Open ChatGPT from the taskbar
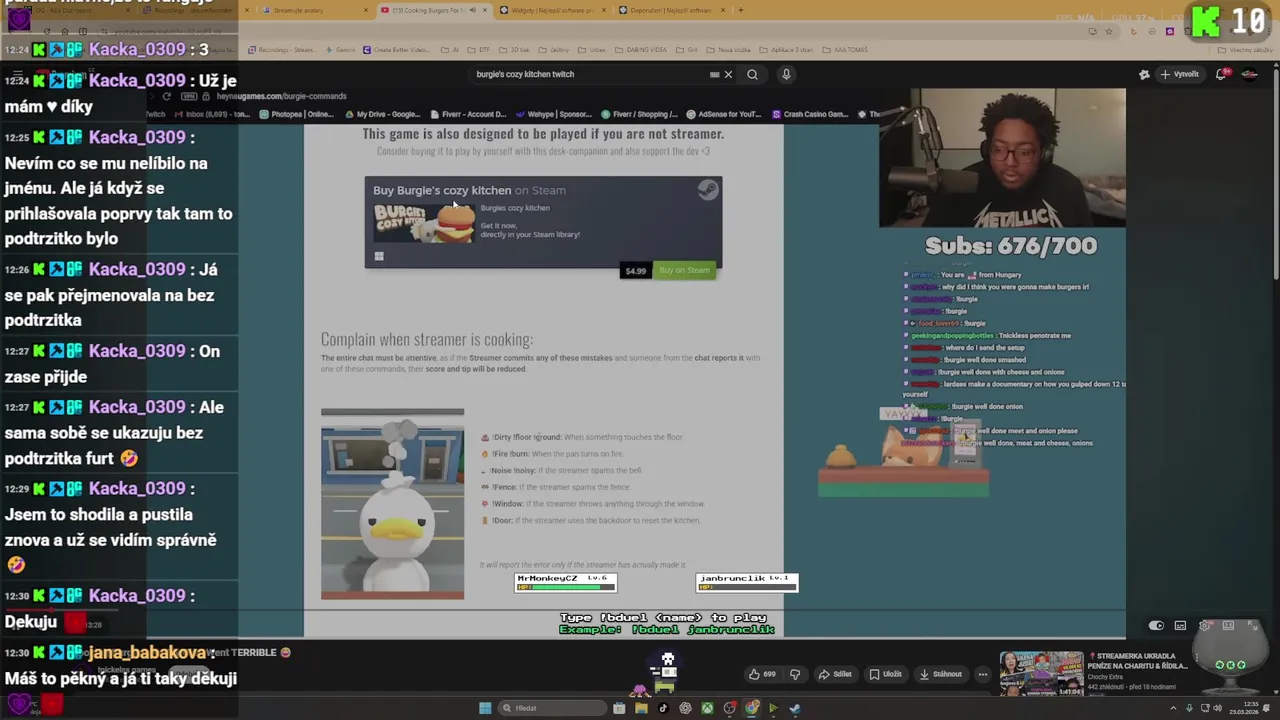 pos(685,708)
